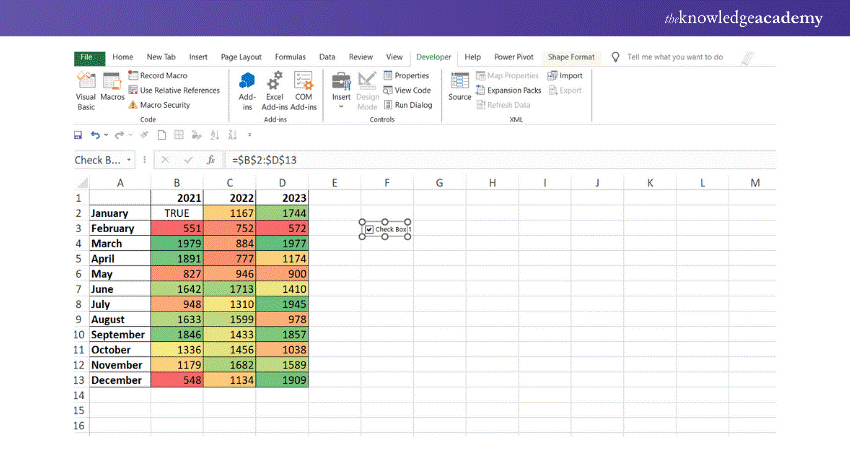
Task: Expand the Insert controls dropdown
Action: 341,106
